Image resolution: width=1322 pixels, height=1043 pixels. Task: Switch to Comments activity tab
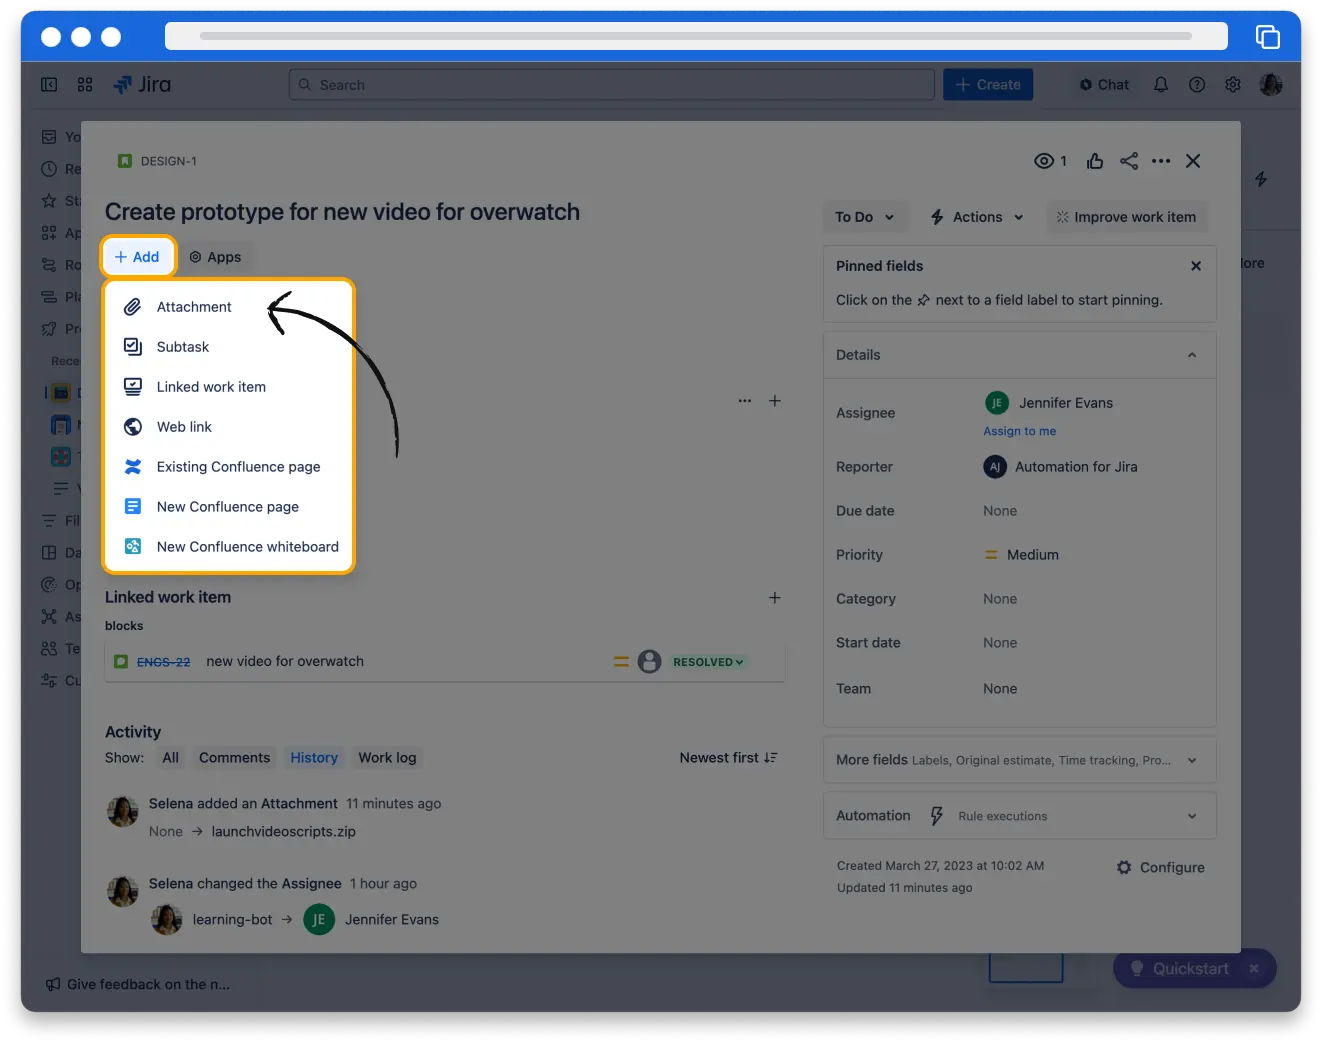234,758
